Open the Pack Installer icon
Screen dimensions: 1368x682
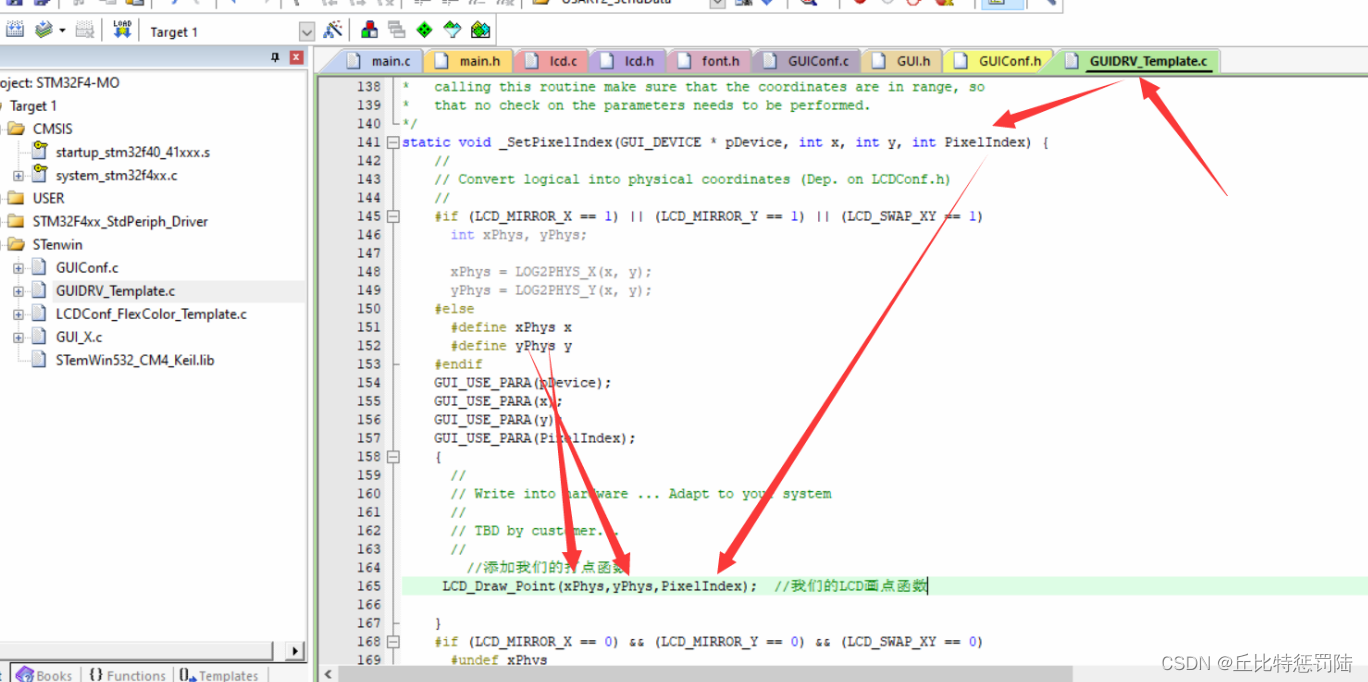click(481, 30)
